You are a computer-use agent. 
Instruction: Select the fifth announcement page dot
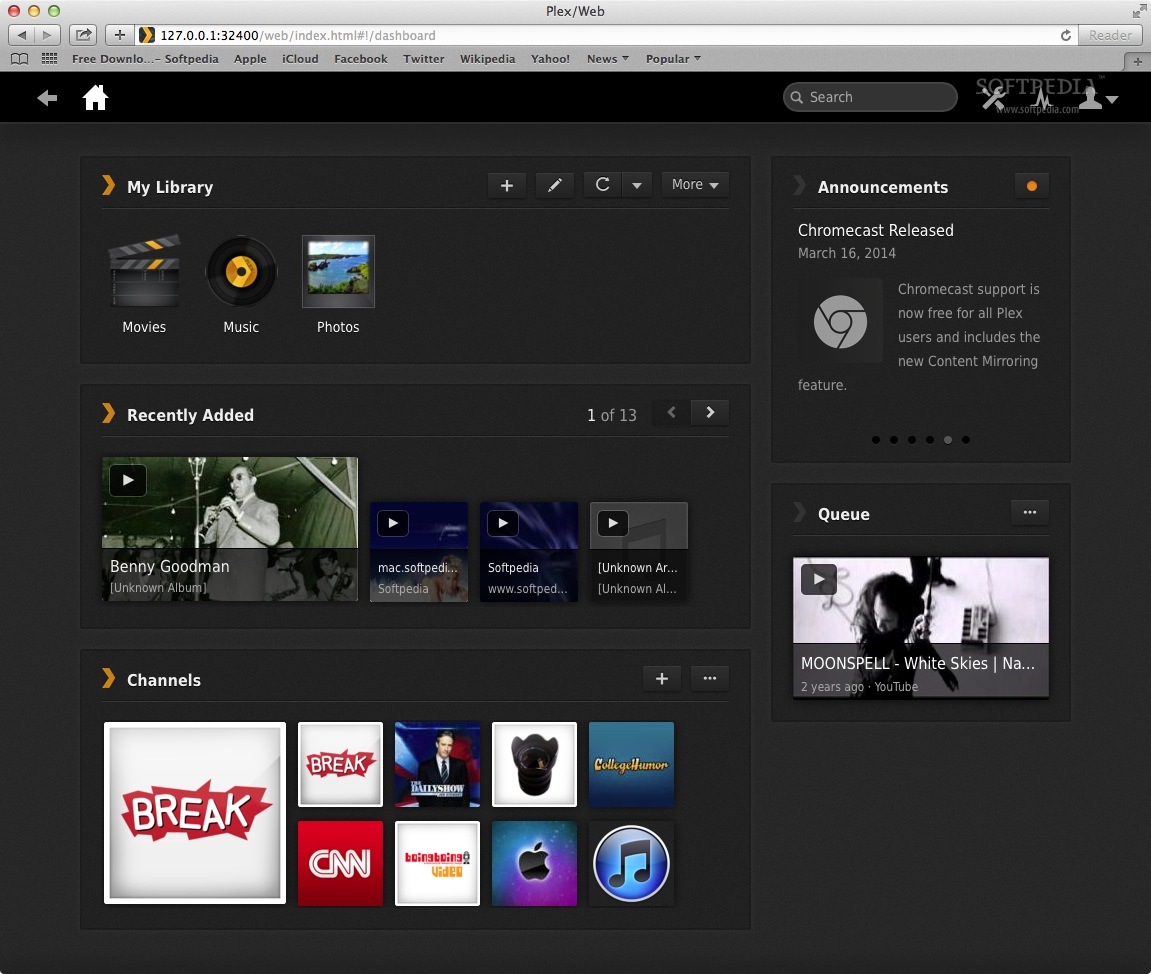pyautogui.click(x=948, y=440)
